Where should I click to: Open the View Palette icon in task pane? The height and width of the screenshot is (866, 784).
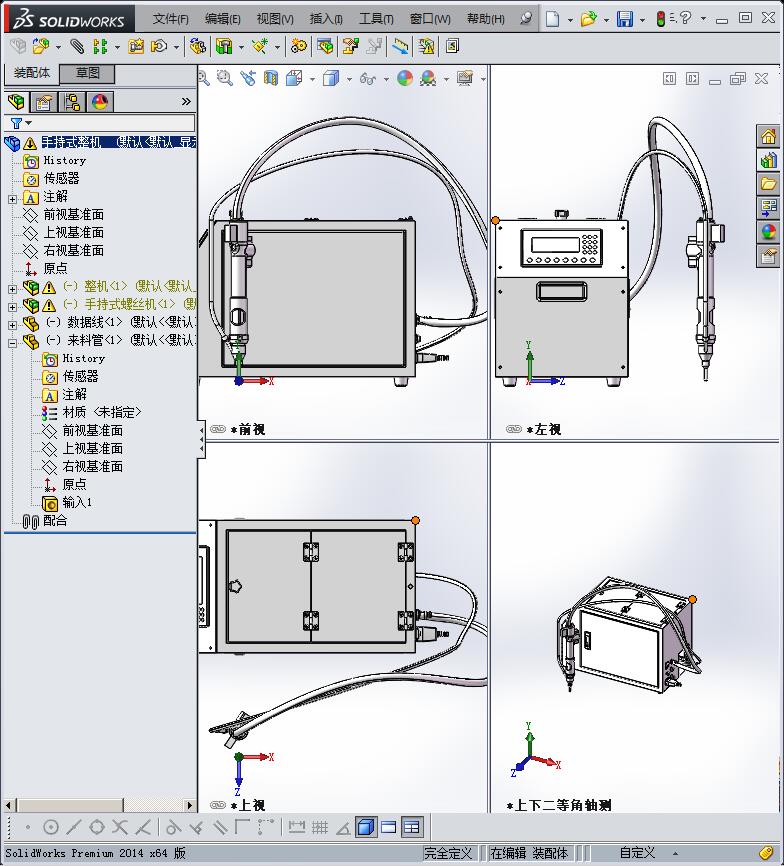click(768, 208)
